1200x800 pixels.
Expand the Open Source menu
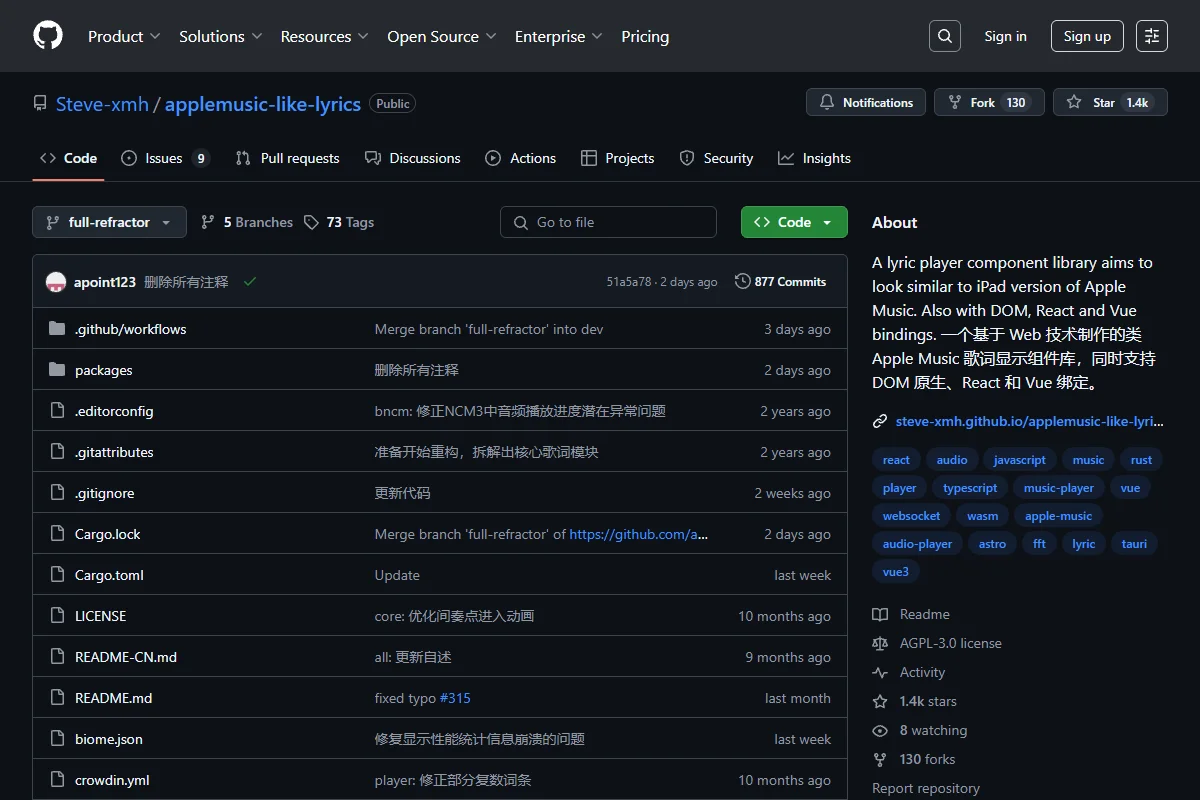442,36
